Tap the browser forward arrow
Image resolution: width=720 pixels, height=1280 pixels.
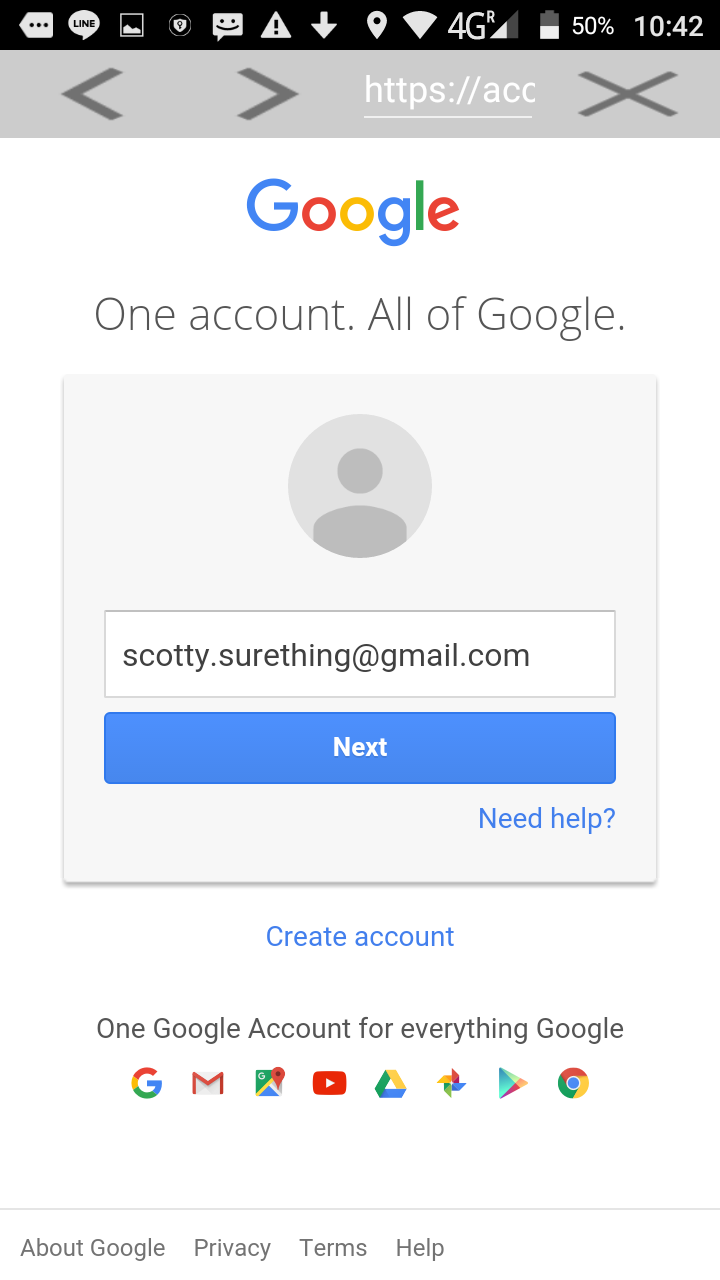267,94
